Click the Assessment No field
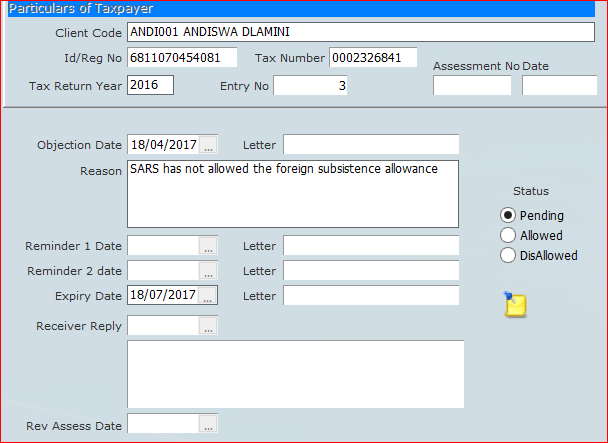Image resolution: width=608 pixels, height=443 pixels. 471,86
